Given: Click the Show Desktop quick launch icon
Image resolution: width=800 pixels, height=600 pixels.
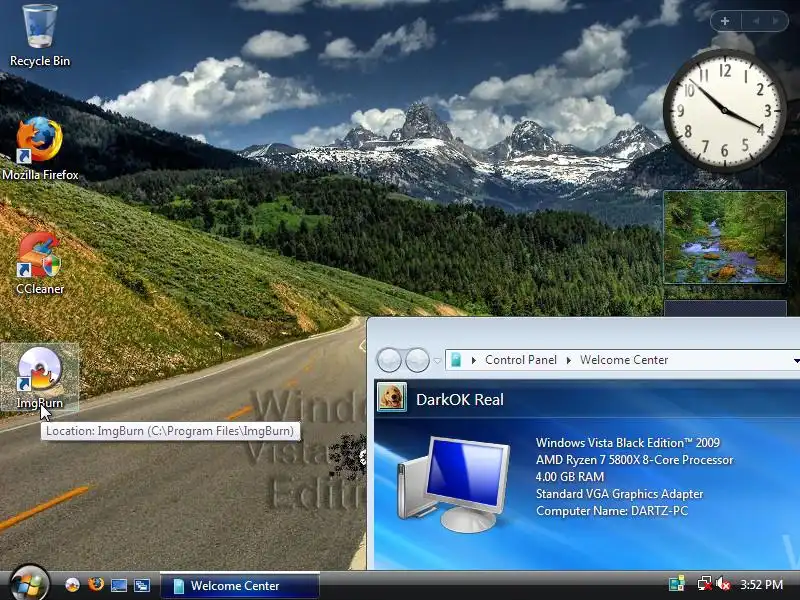Looking at the screenshot, I should pyautogui.click(x=118, y=585).
